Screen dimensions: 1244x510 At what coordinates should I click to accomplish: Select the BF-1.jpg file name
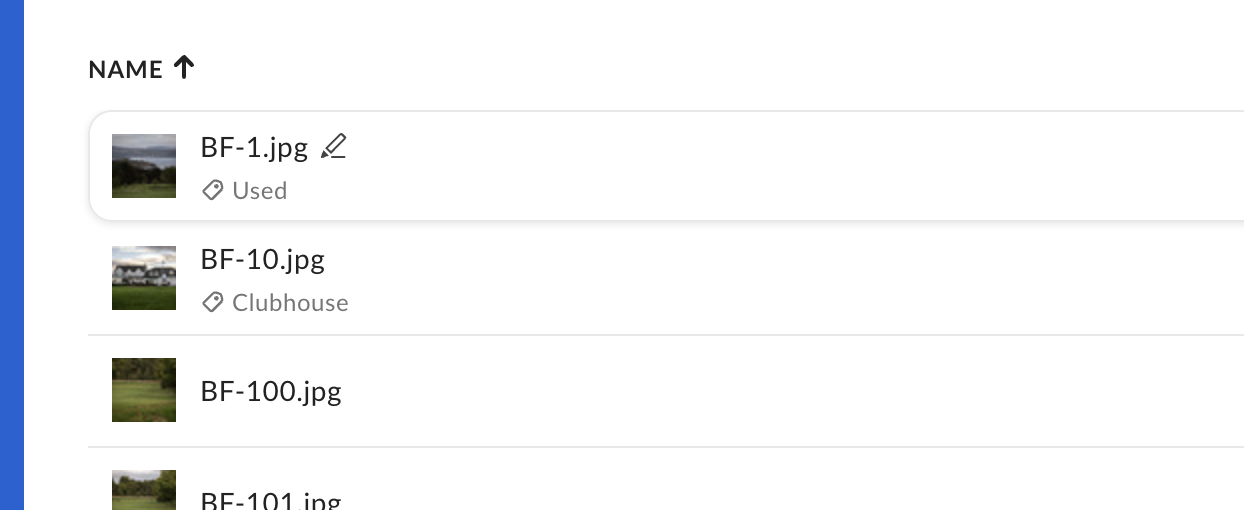pyautogui.click(x=254, y=147)
